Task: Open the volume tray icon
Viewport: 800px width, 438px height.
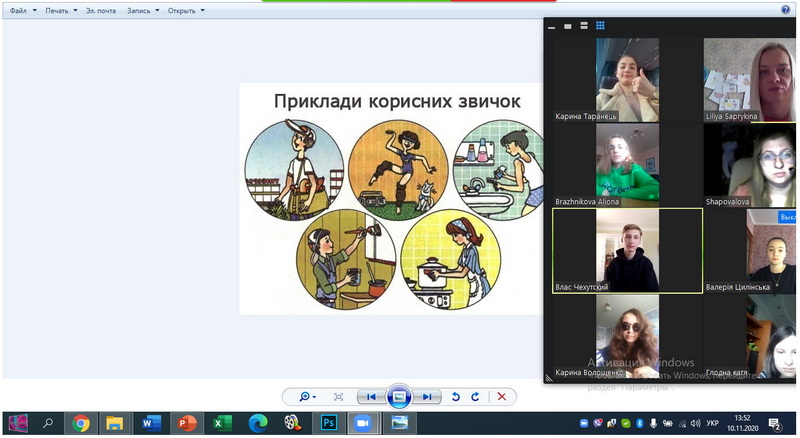Action: click(x=695, y=423)
